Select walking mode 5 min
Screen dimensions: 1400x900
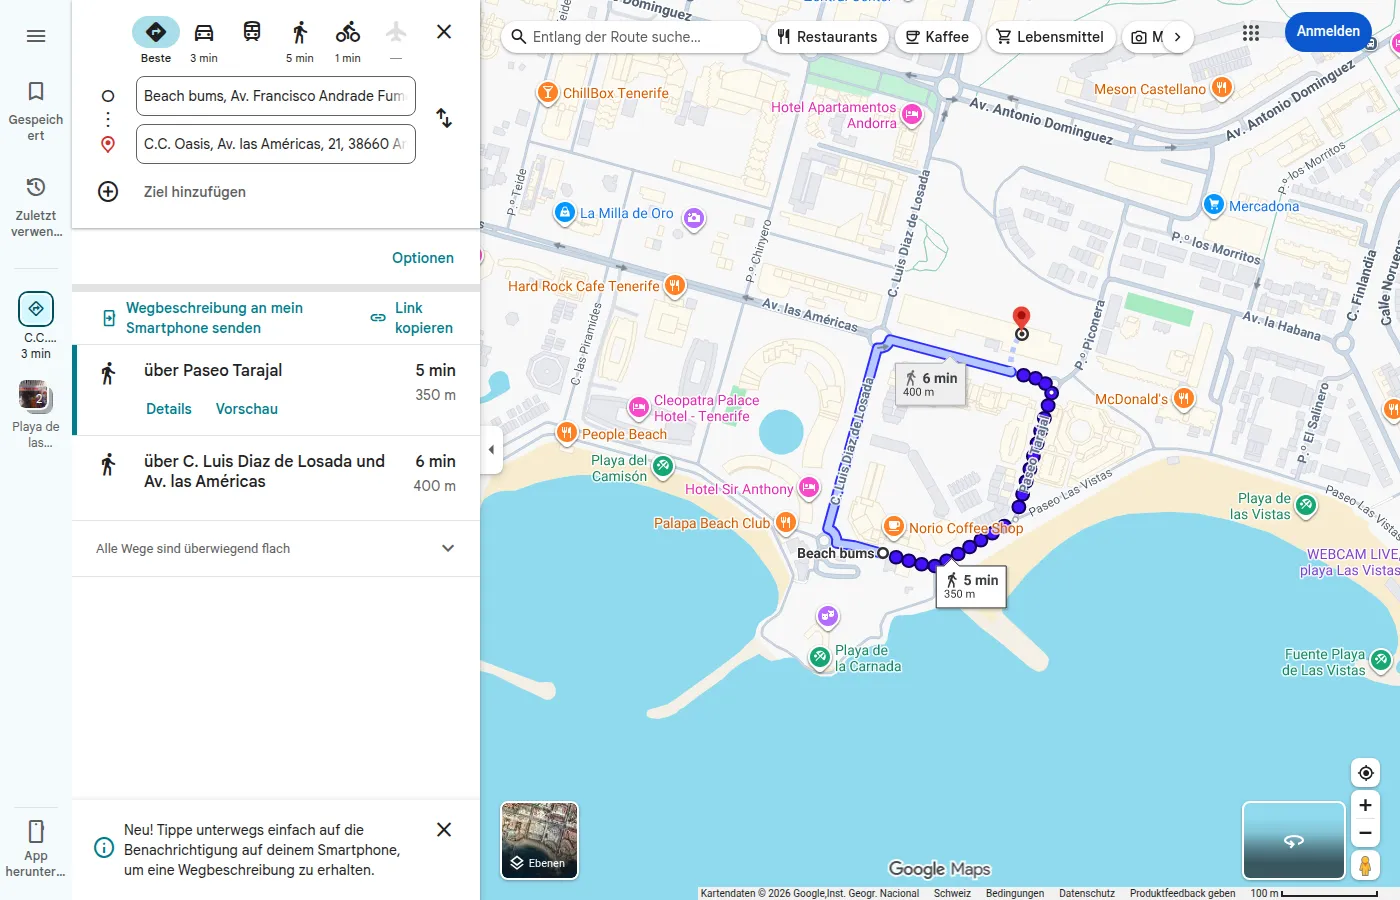[300, 41]
